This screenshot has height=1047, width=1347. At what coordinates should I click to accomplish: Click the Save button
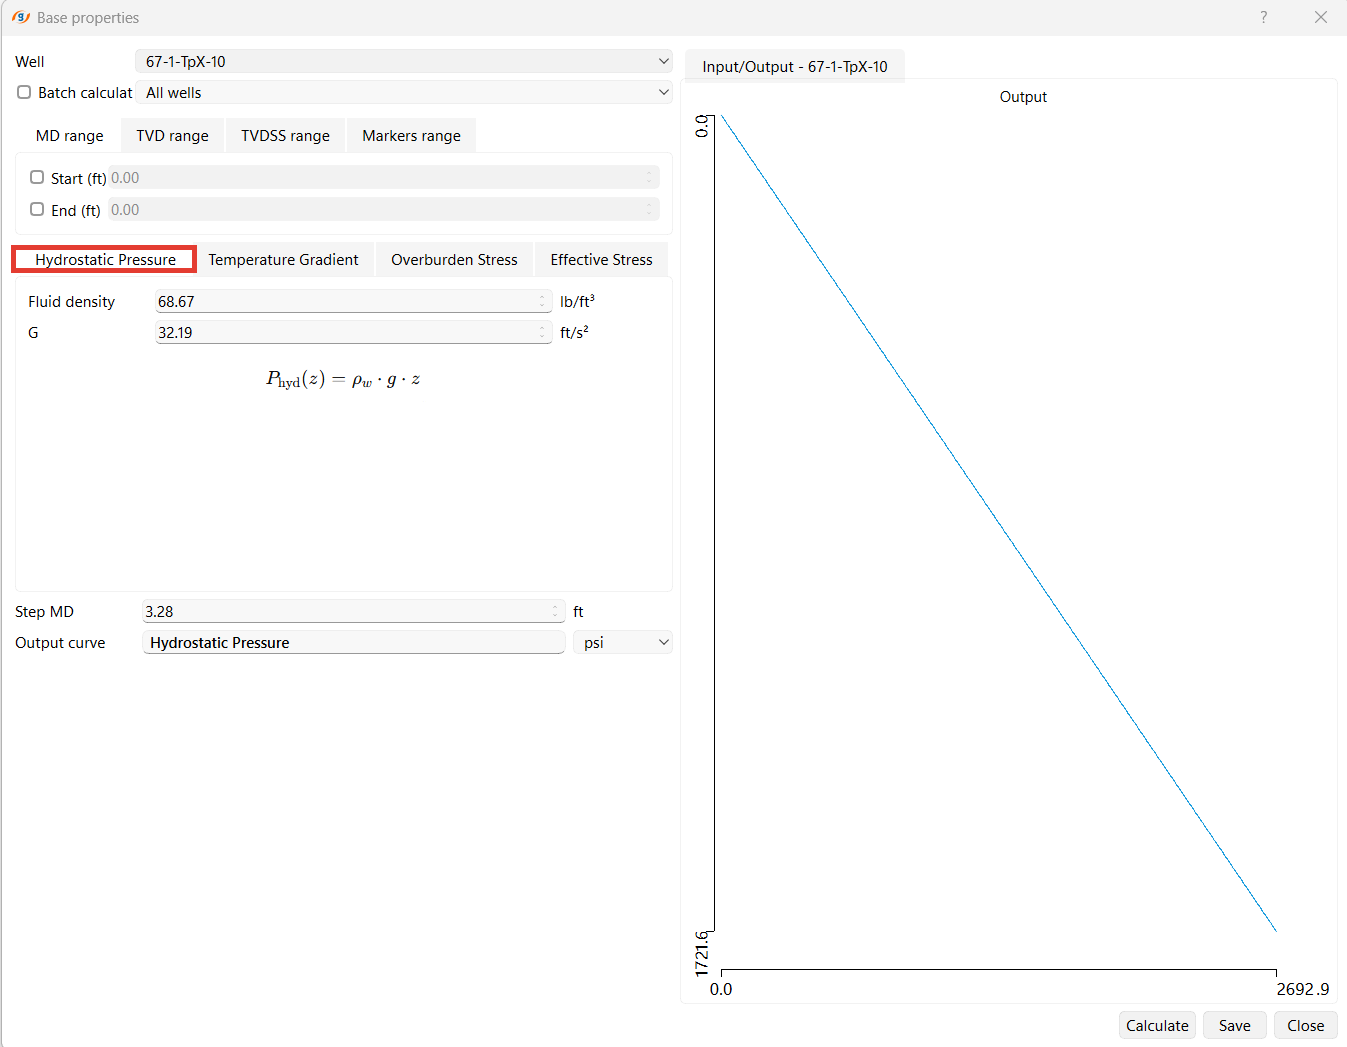[1235, 1025]
